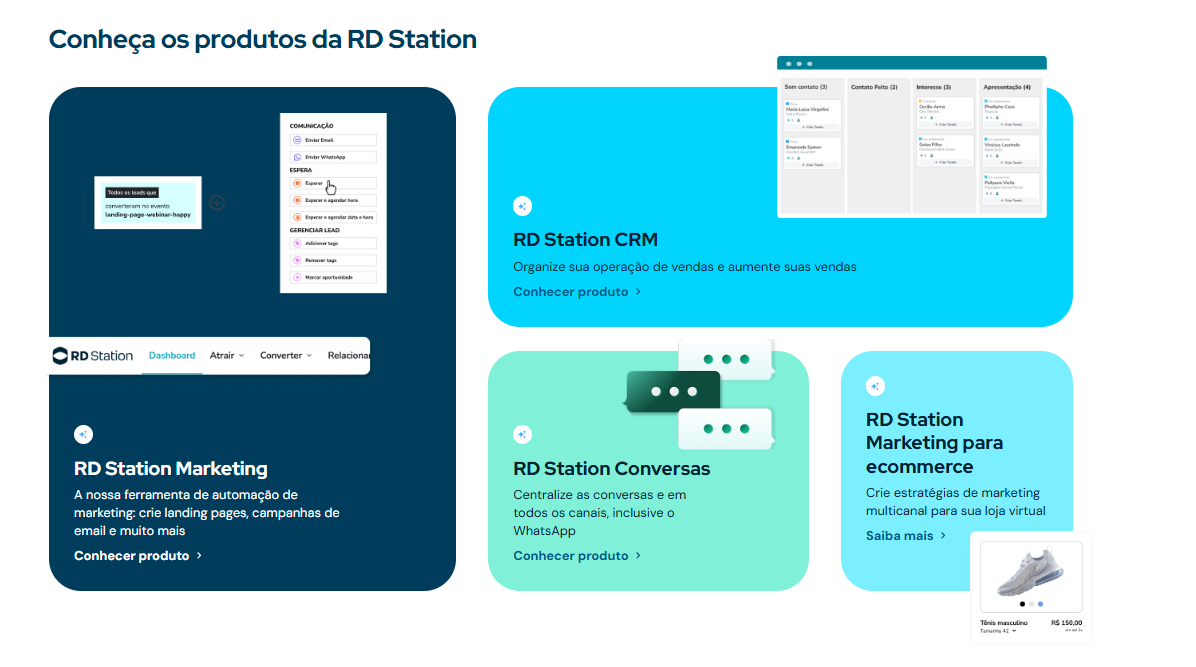This screenshot has height=667, width=1196.
Task: Click the Conheça os produtos da RD Station heading
Action: coord(262,39)
